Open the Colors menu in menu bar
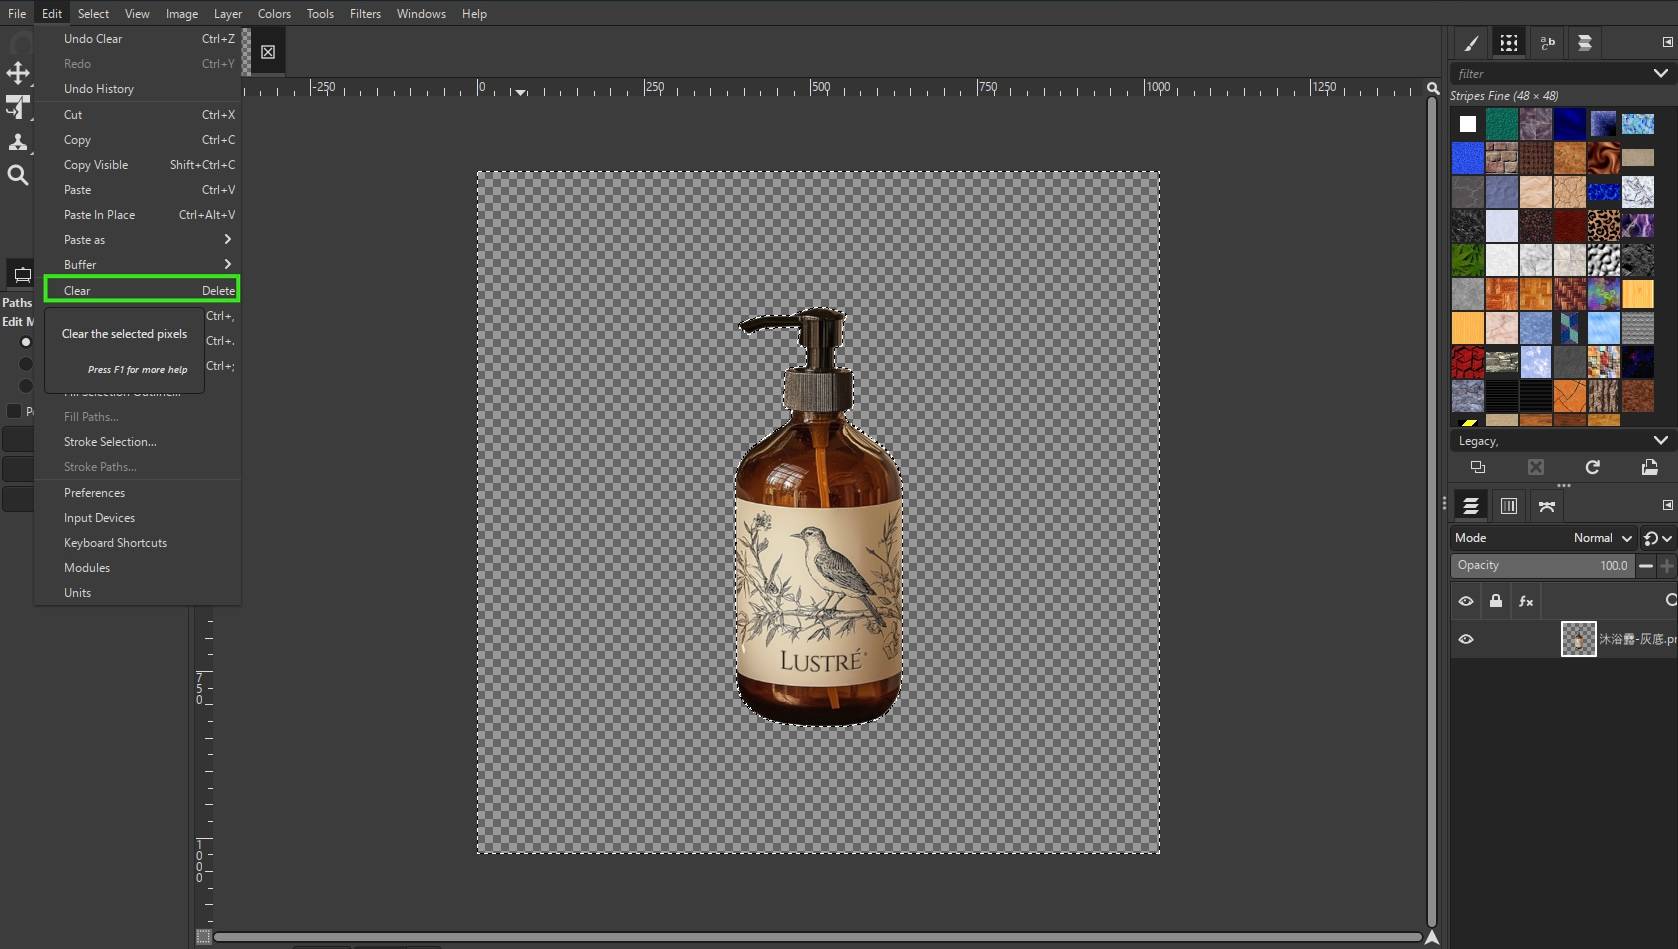1678x949 pixels. [274, 13]
